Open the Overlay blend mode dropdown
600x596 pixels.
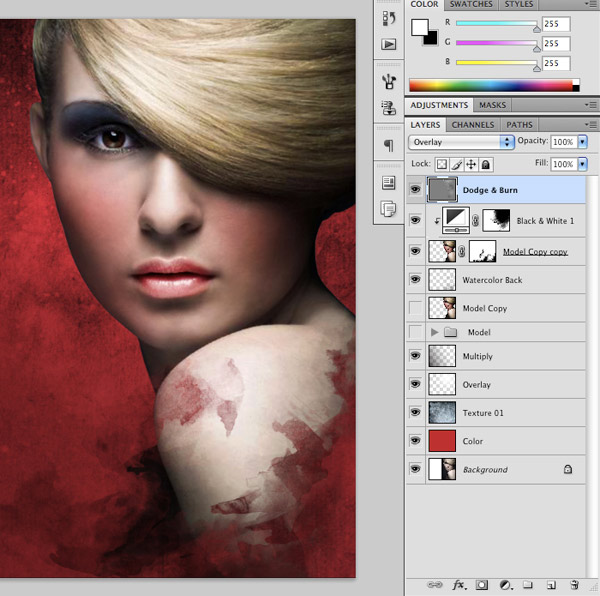[x=461, y=143]
